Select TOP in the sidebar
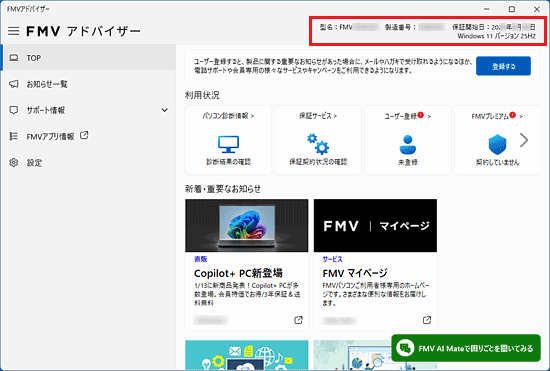 pyautogui.click(x=88, y=58)
